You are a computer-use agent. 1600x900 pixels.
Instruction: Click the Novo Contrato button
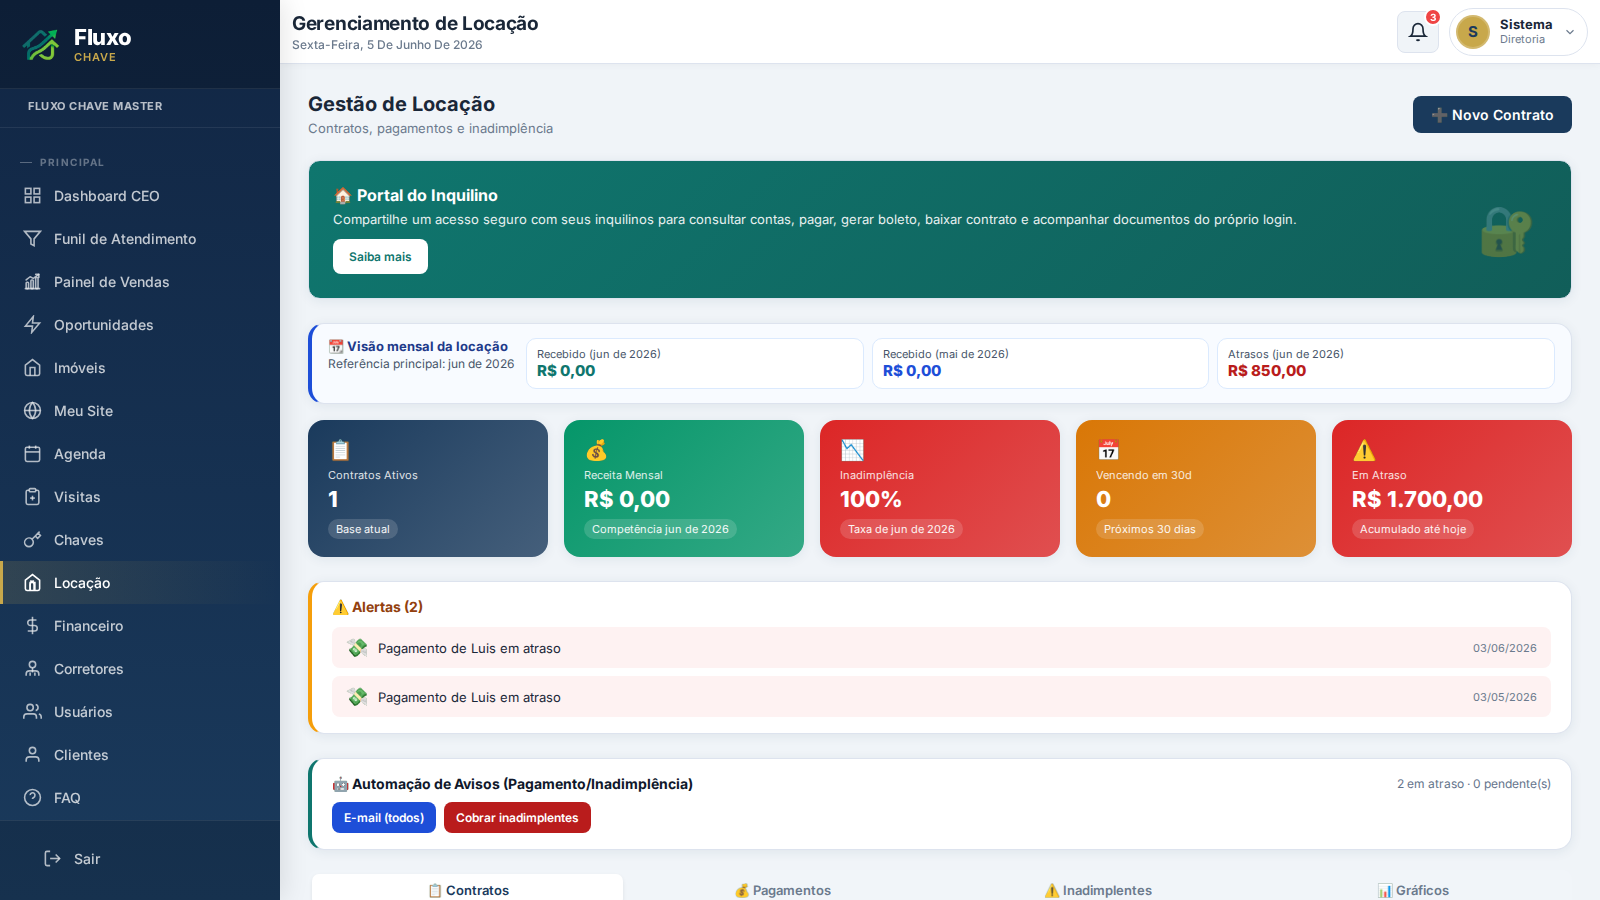(1492, 115)
